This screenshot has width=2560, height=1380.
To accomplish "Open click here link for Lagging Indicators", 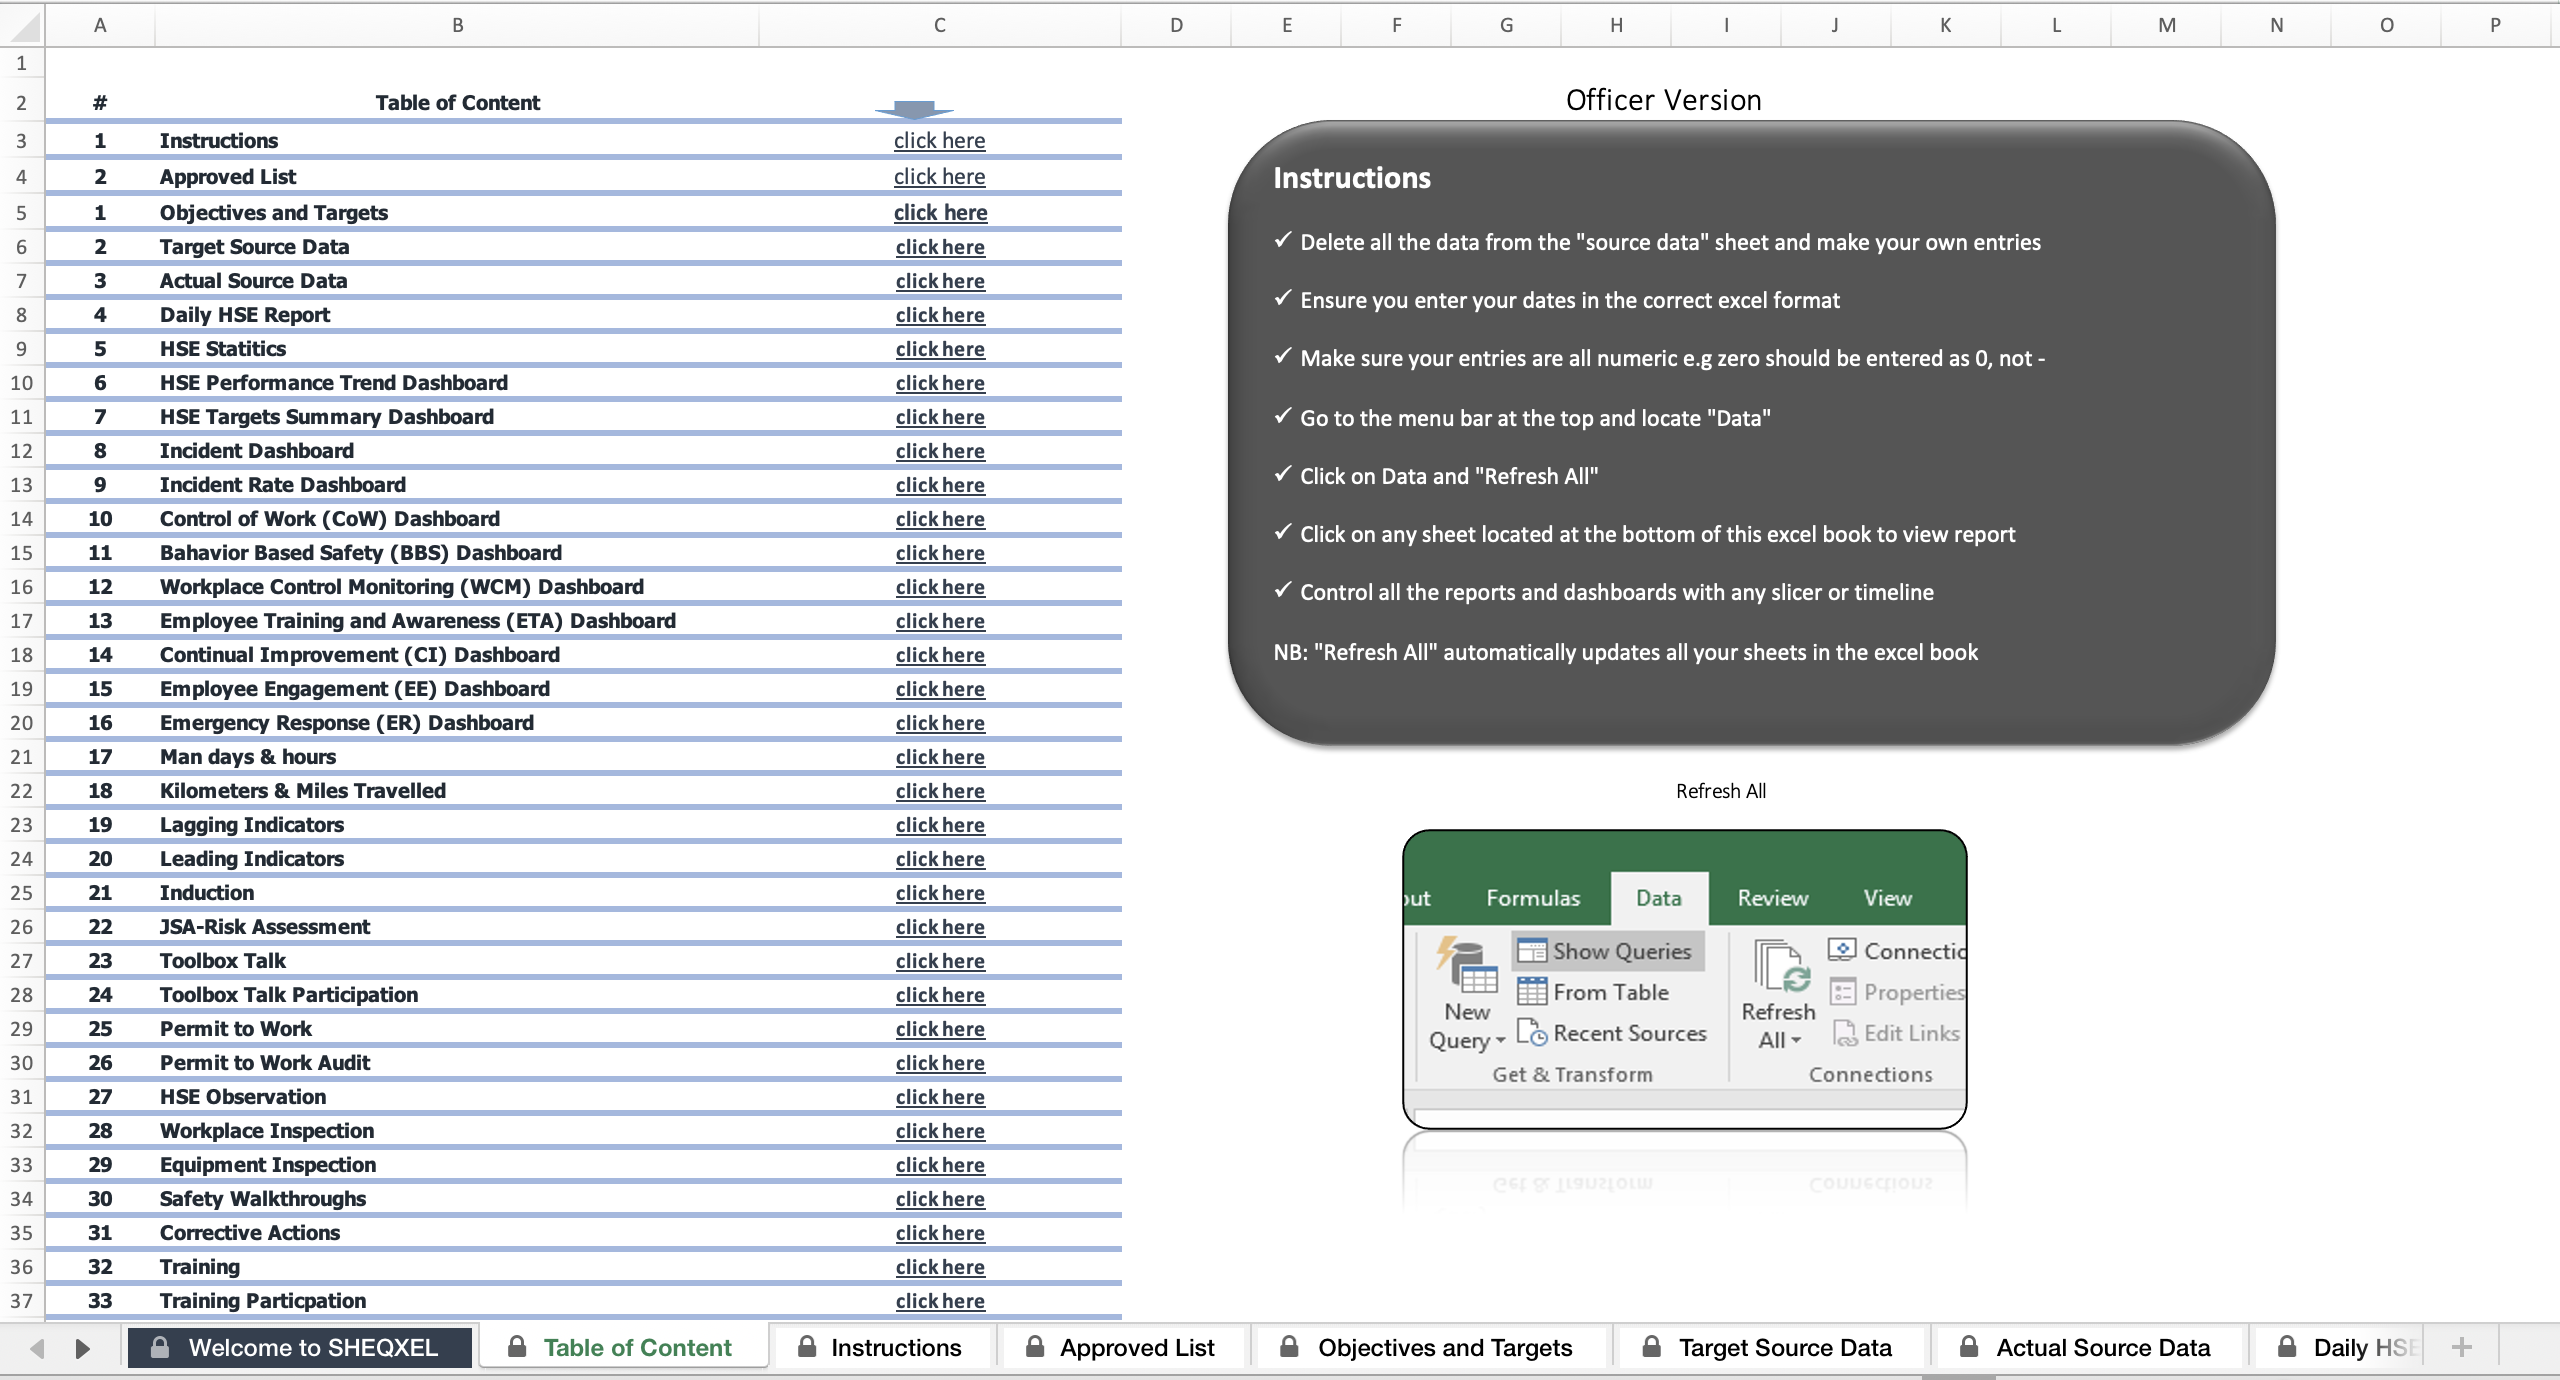I will tap(940, 825).
